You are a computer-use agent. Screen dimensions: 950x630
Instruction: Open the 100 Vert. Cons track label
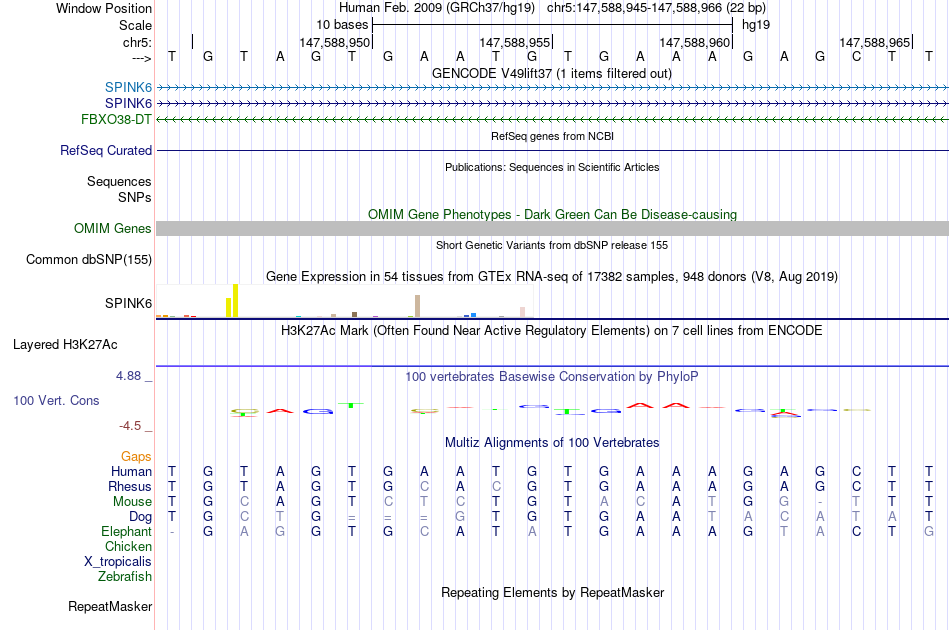pos(56,400)
